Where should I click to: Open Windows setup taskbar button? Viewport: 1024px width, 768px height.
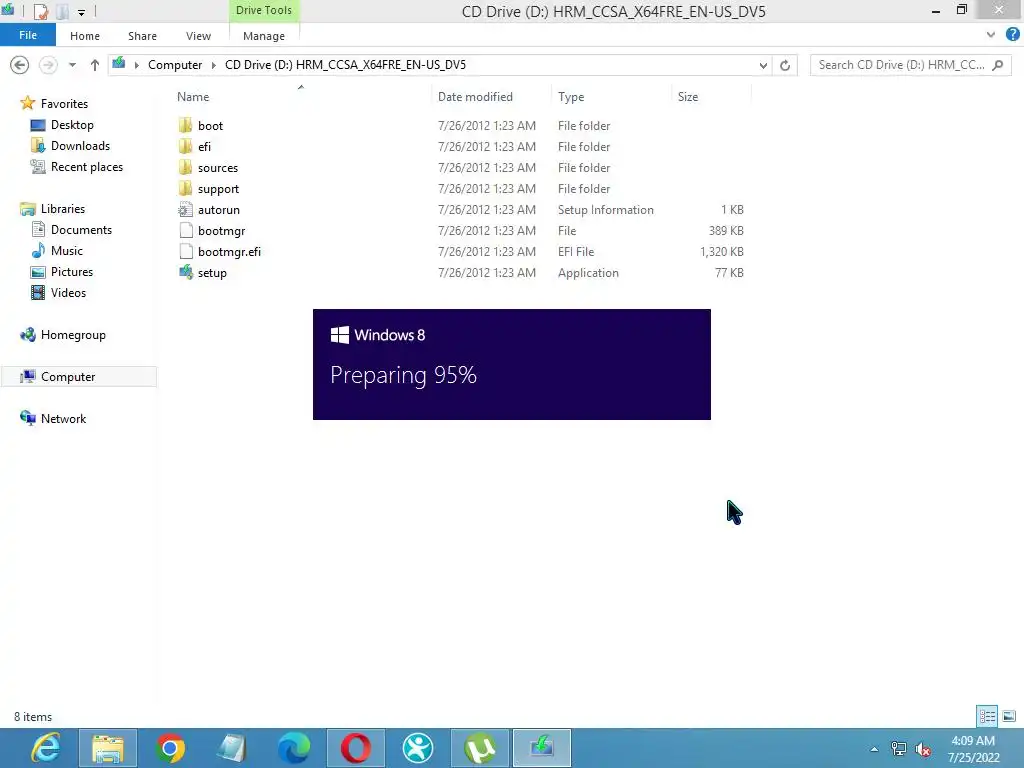(x=542, y=748)
